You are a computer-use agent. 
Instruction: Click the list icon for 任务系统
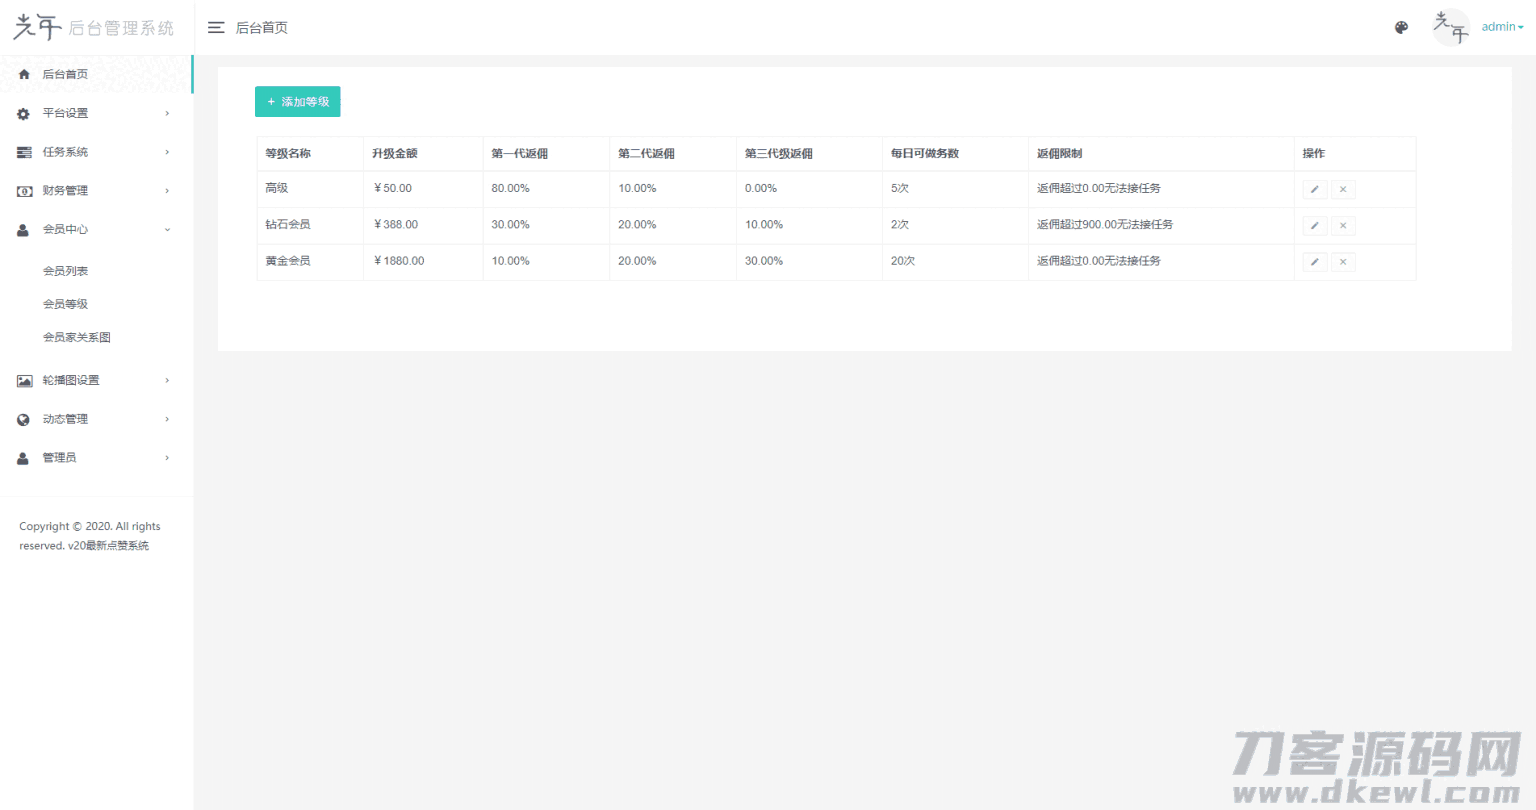click(24, 152)
